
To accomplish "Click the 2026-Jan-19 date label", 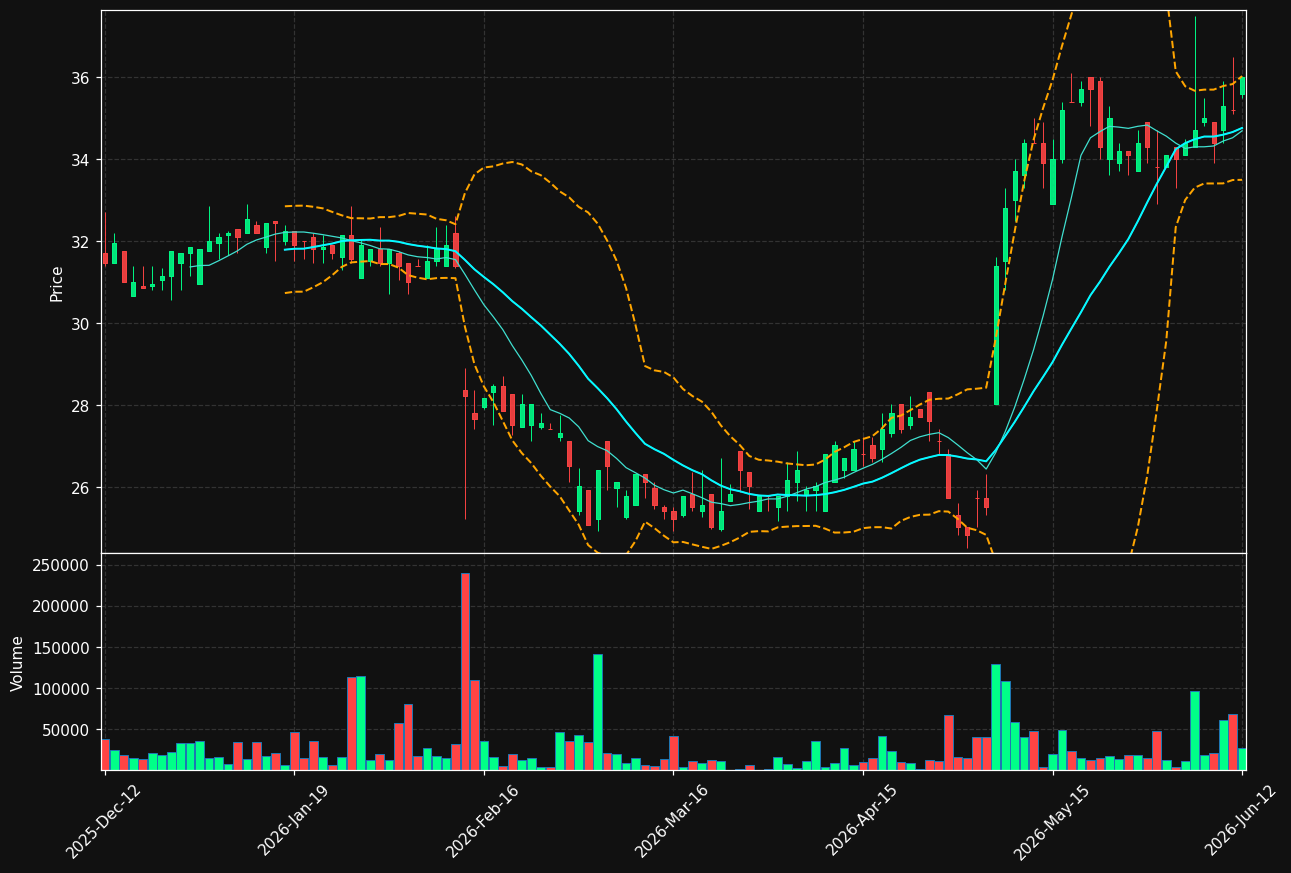I will pos(293,821).
